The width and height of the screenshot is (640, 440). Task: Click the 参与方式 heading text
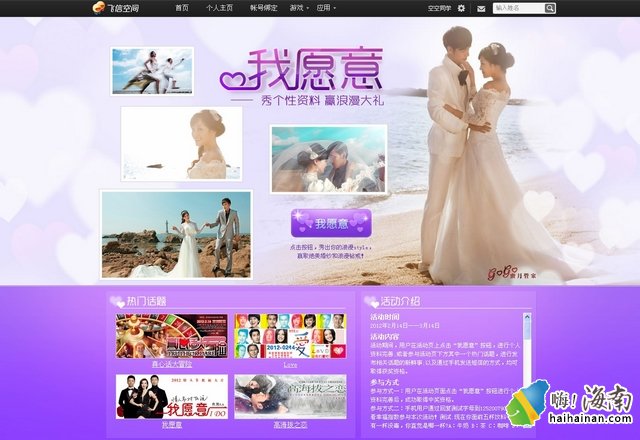coord(384,383)
